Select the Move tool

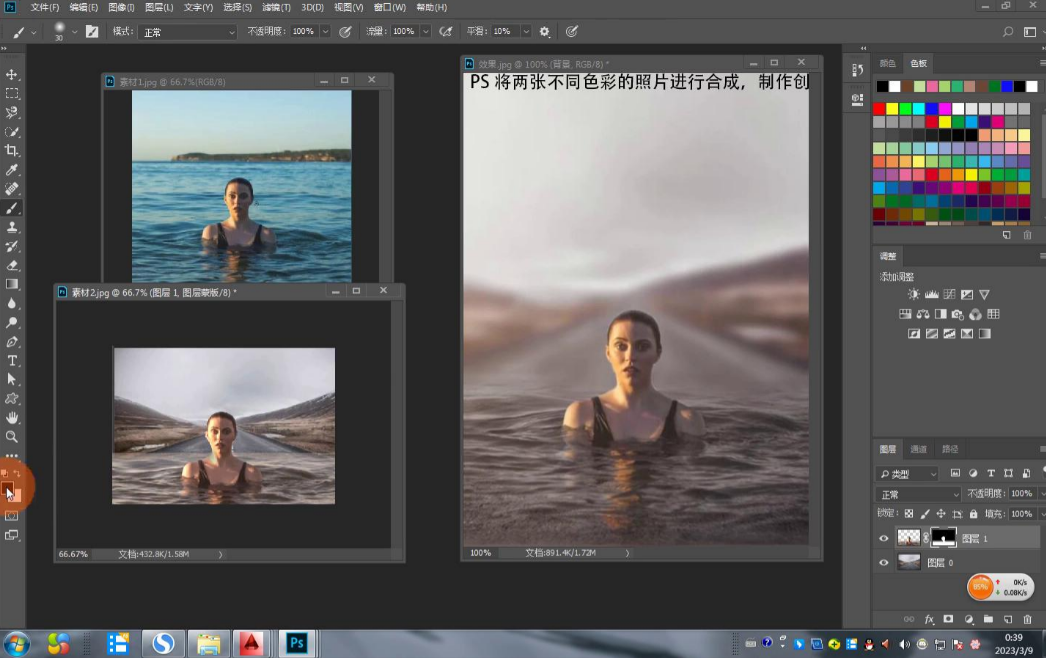tap(12, 74)
